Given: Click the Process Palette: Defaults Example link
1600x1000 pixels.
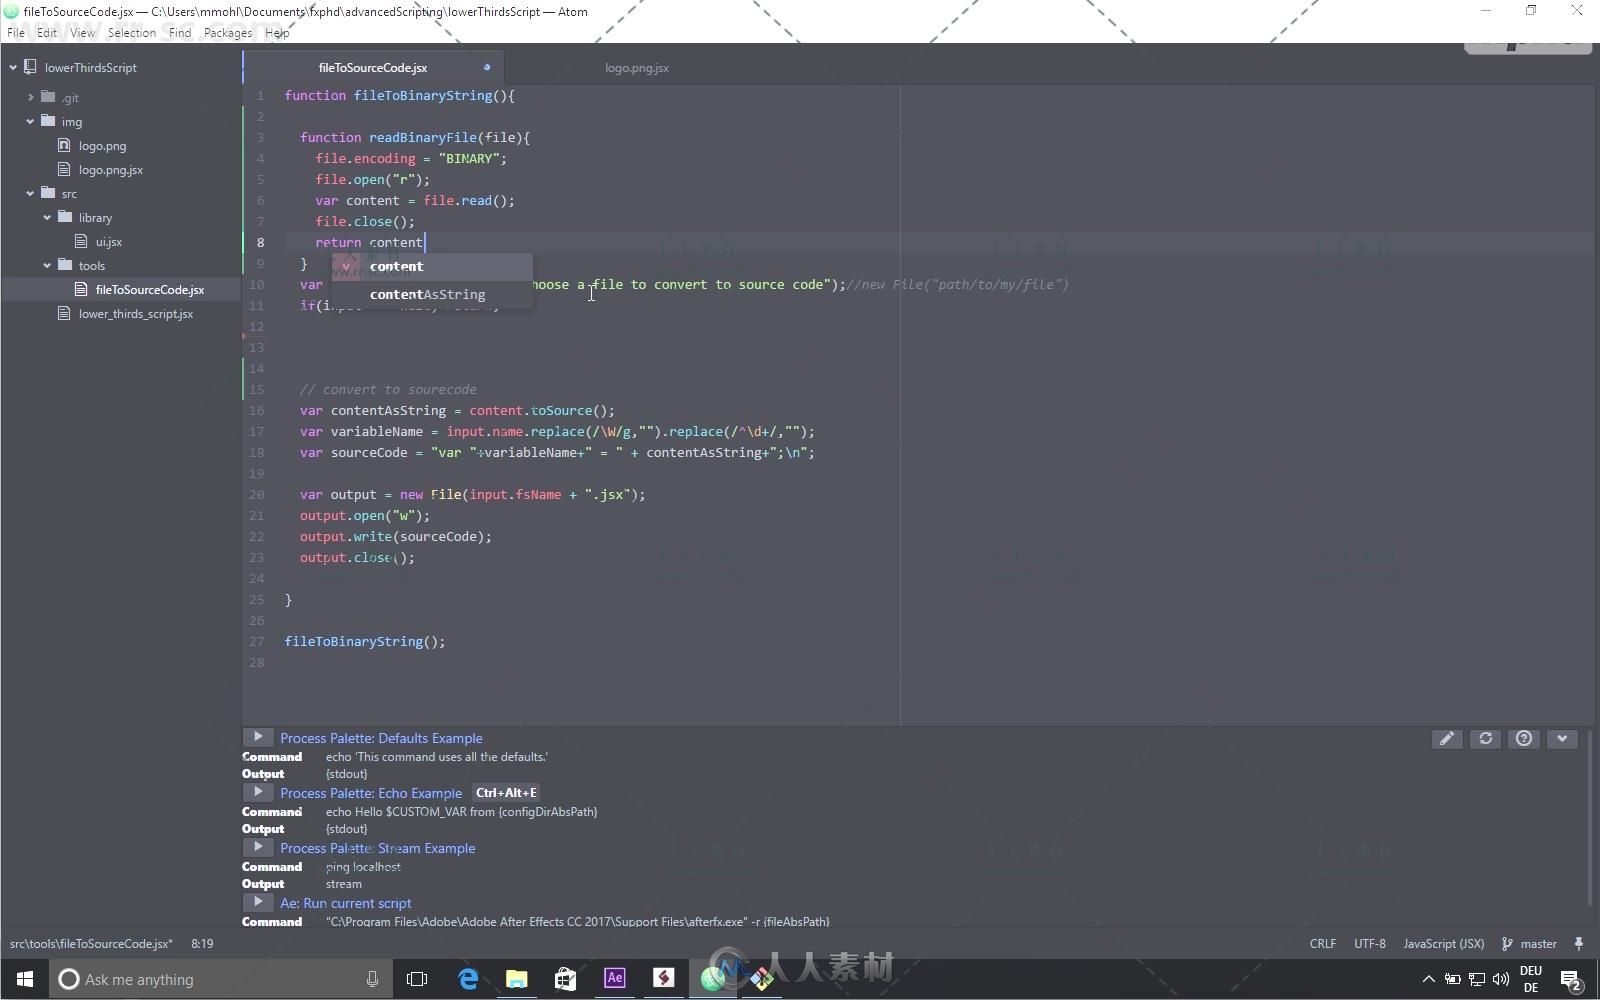Looking at the screenshot, I should (381, 738).
